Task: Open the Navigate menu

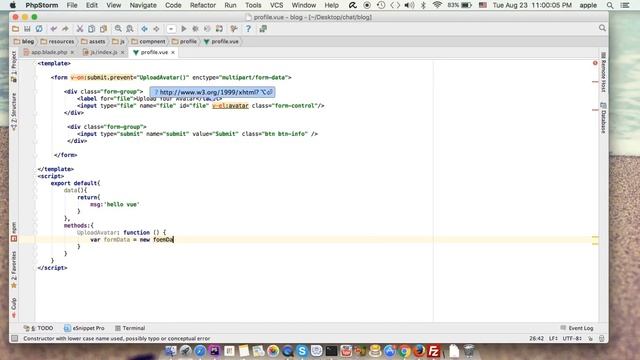Action: click(143, 5)
